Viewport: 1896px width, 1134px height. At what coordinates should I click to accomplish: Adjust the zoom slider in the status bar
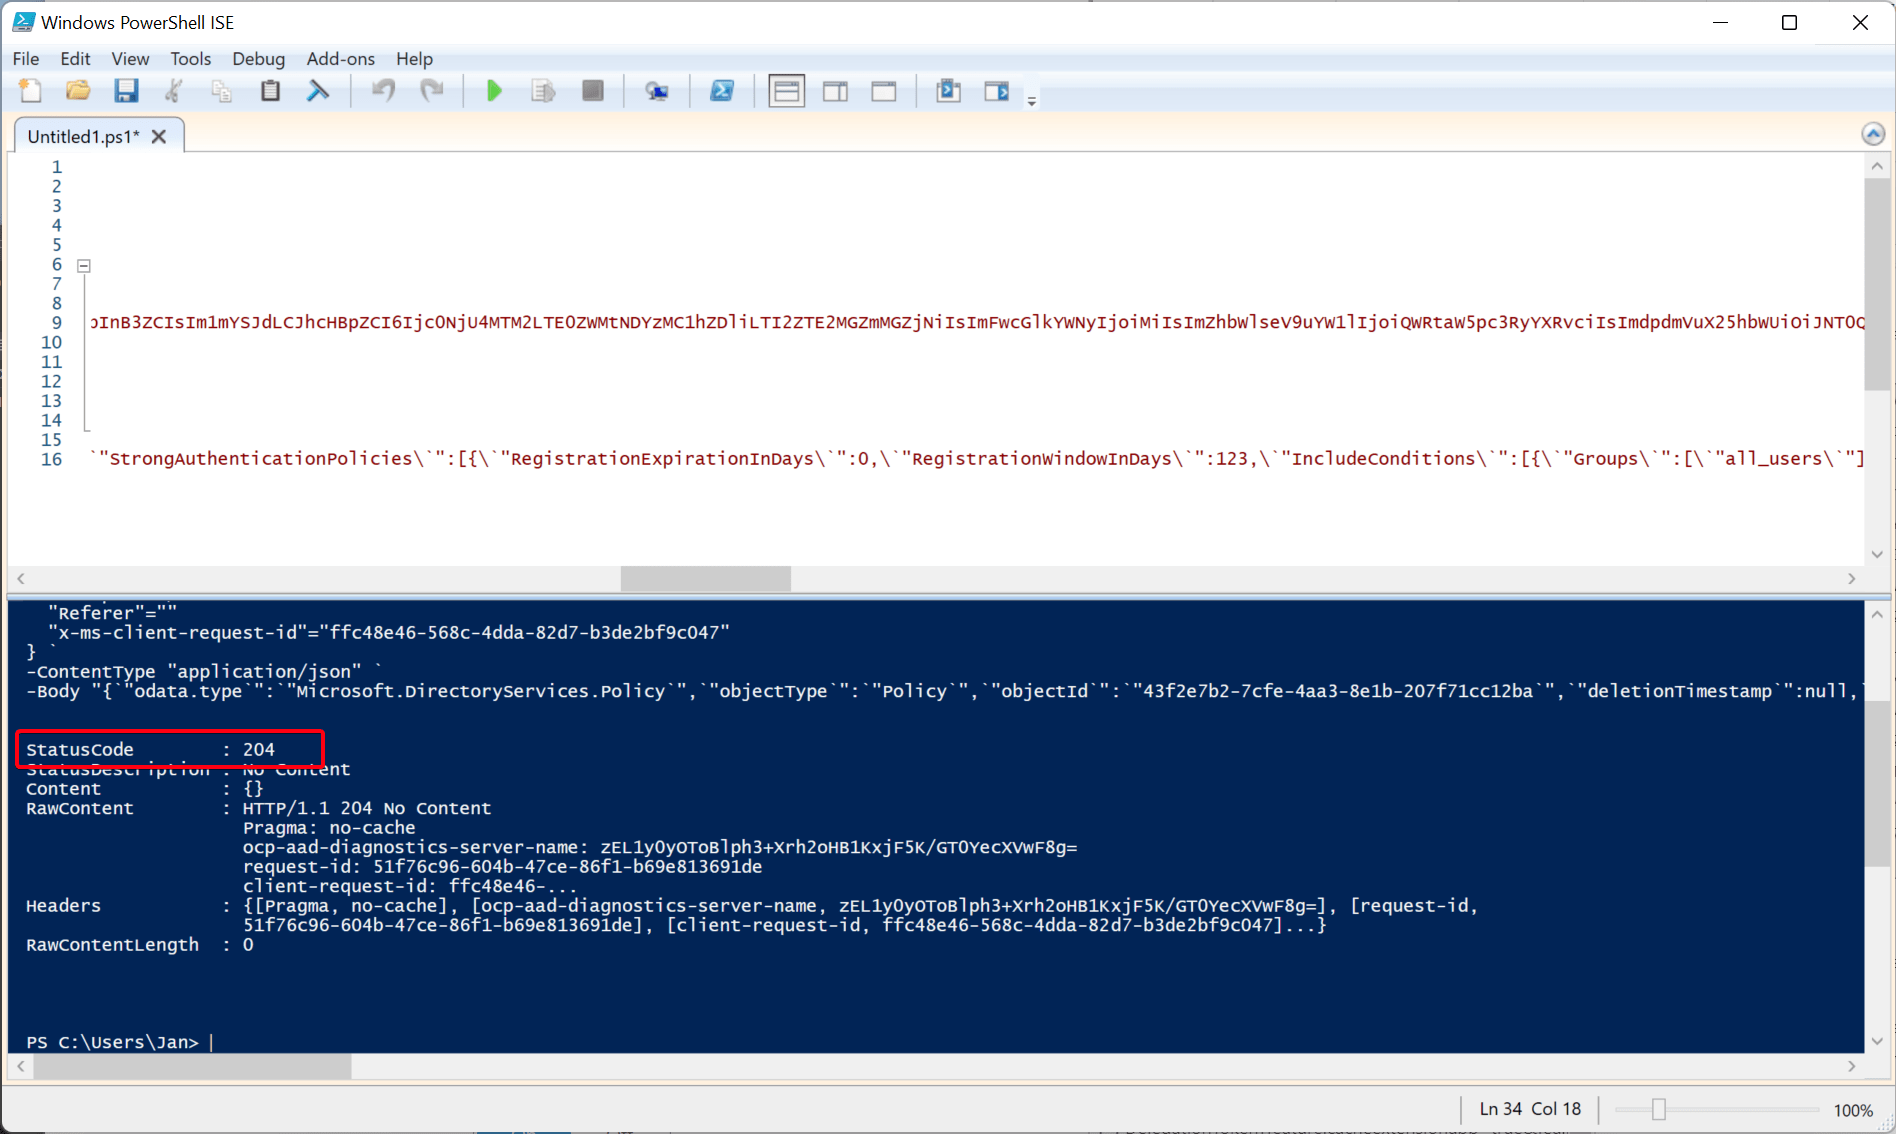coord(1659,1109)
